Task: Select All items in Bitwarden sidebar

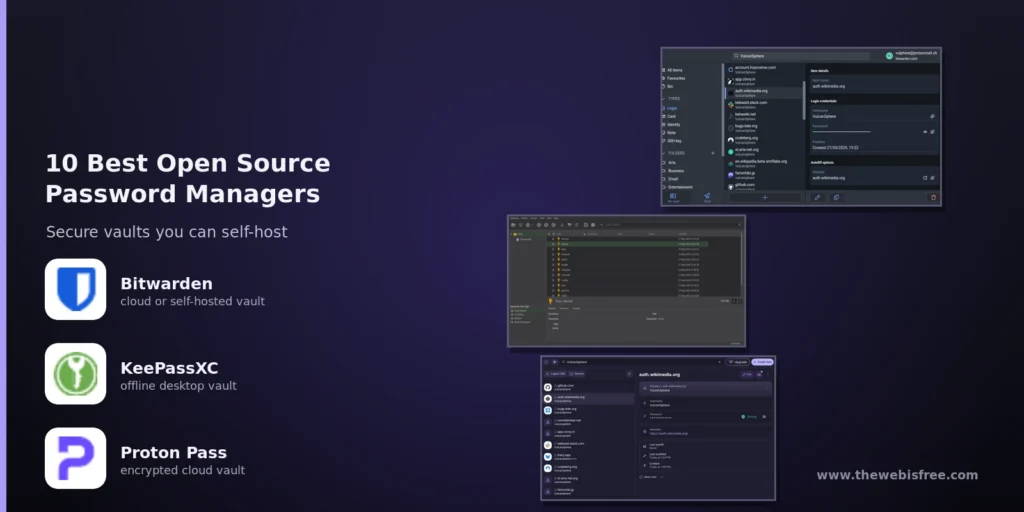Action: [673, 70]
